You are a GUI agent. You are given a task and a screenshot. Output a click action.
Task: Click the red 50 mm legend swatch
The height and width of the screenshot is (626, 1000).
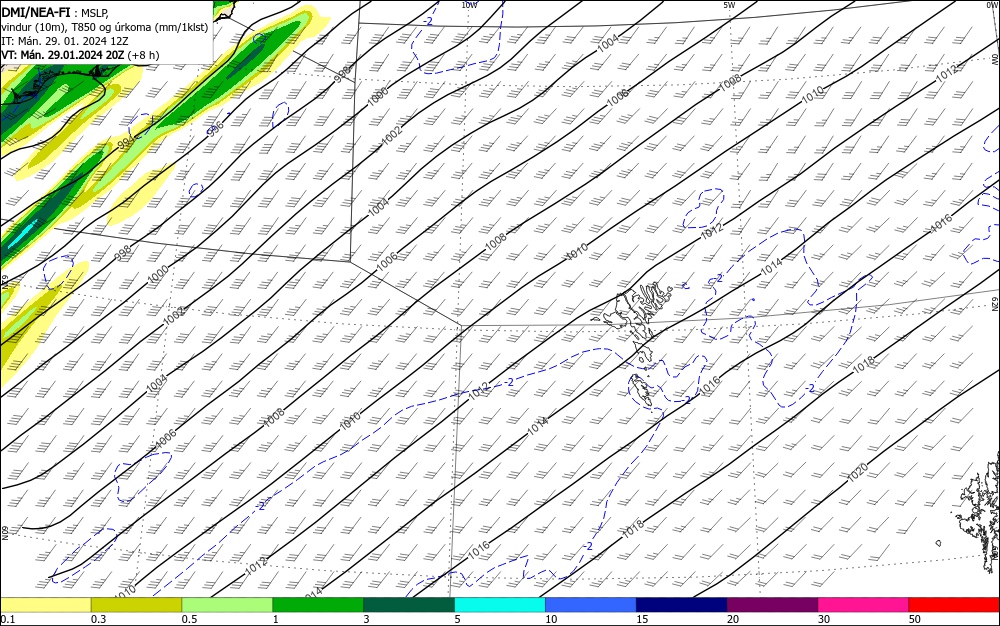(954, 605)
